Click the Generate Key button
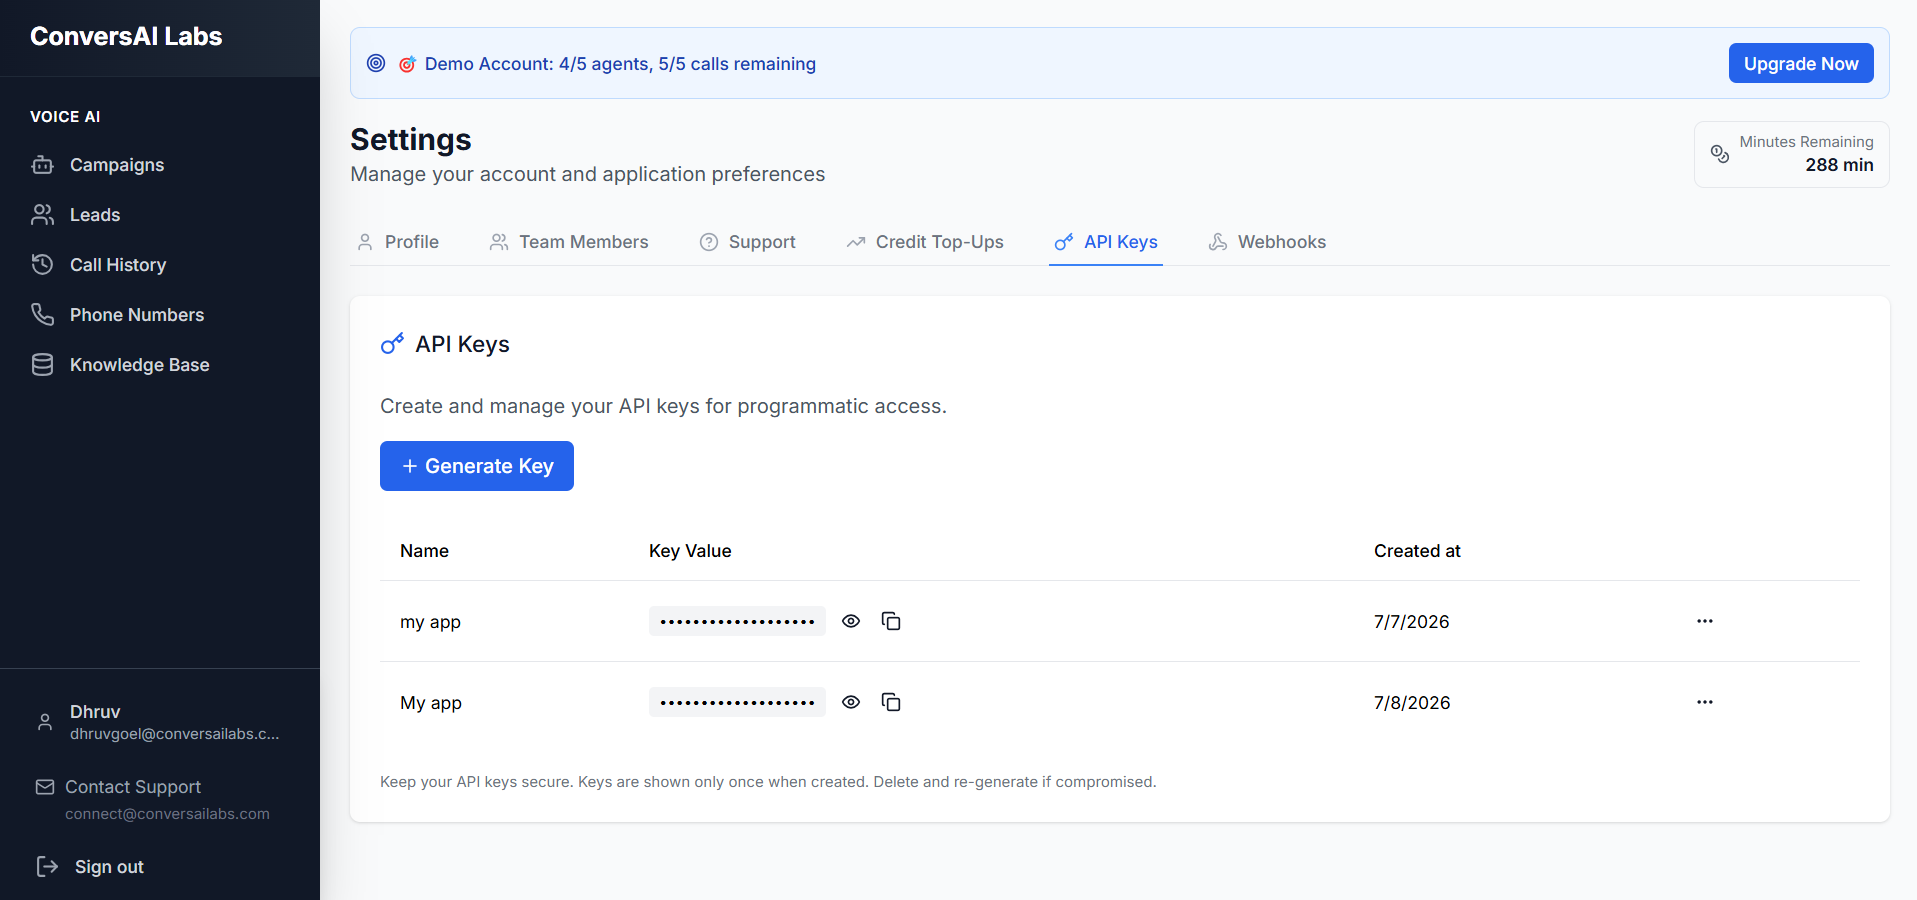The image size is (1917, 900). coord(477,466)
